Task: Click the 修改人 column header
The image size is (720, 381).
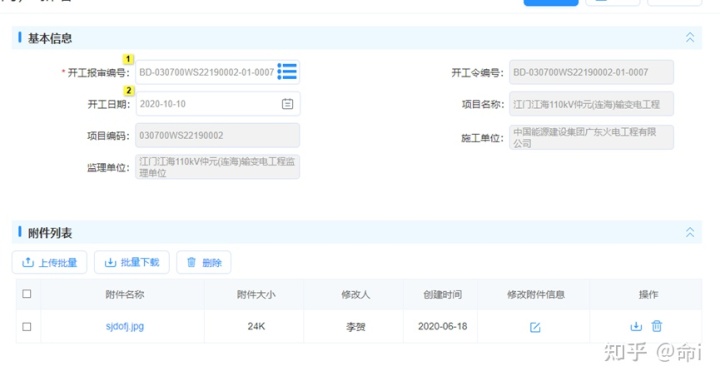Action: tap(355, 294)
